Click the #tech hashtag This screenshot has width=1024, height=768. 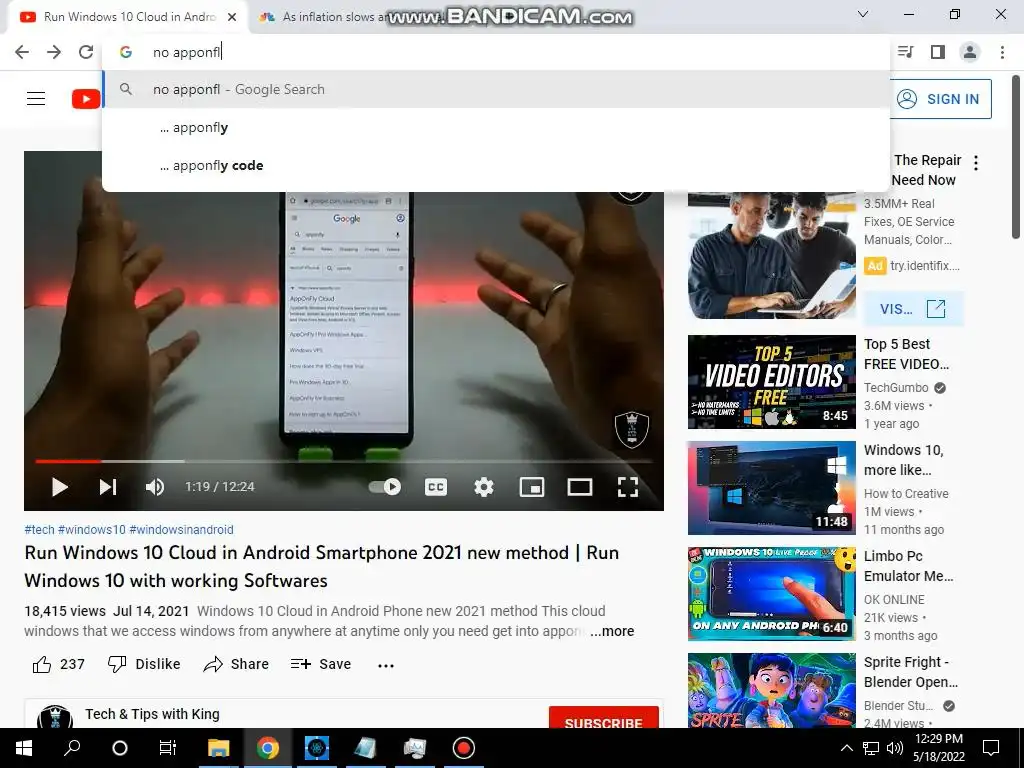(x=39, y=530)
